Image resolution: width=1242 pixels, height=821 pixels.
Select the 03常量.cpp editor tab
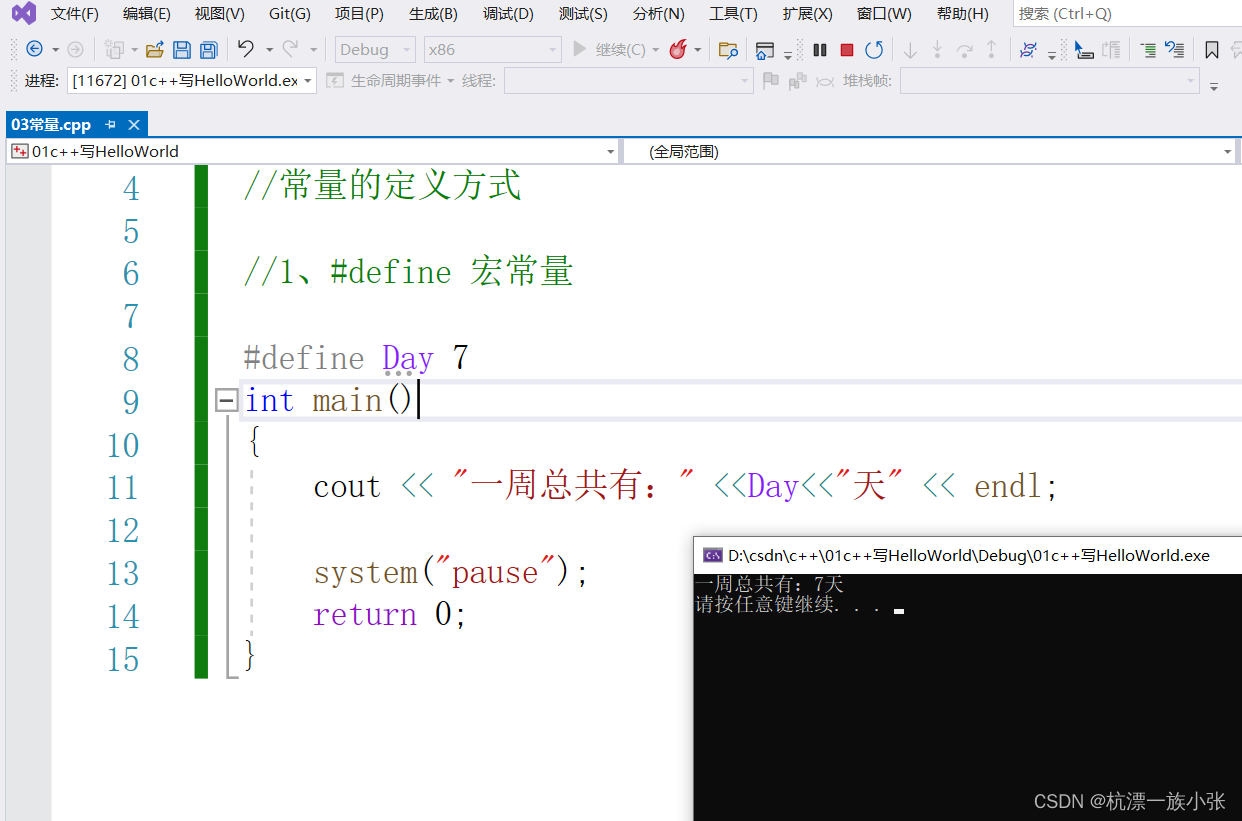(x=51, y=124)
